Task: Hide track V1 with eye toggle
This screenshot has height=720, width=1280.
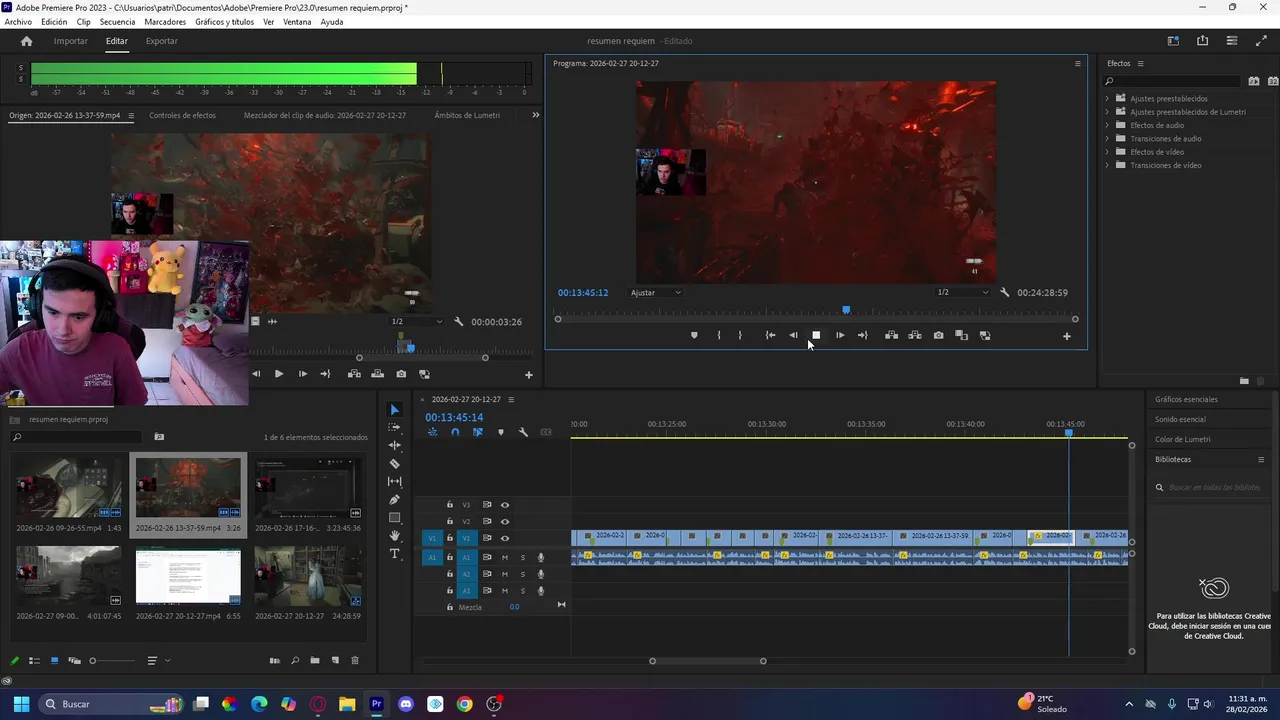Action: 505,538
